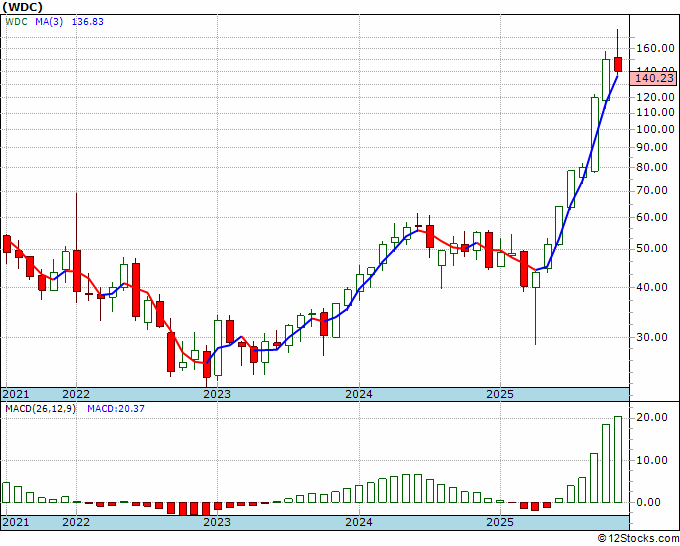Click the WDC legend label
Screen dimensions: 680x546
(x=16, y=22)
